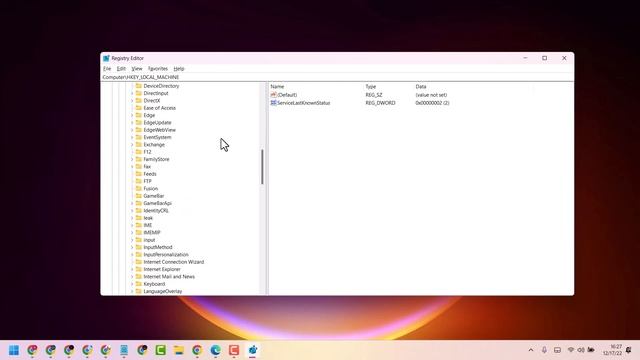This screenshot has height=360, width=640.
Task: Select the Exchange key
Action: (154, 145)
